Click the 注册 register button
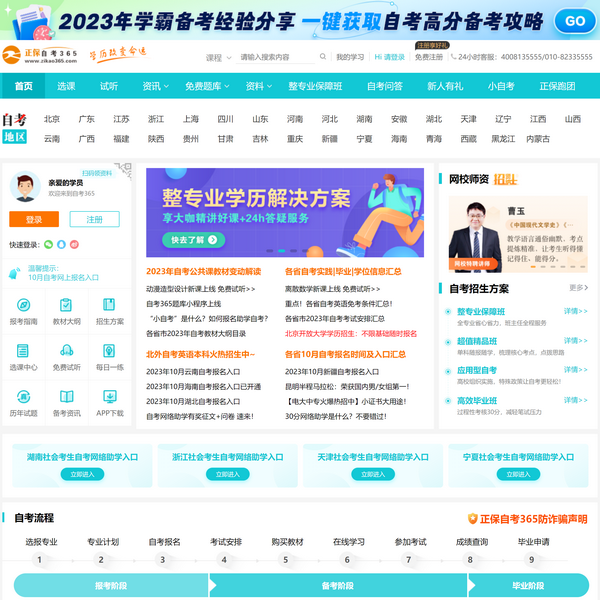 tap(94, 219)
